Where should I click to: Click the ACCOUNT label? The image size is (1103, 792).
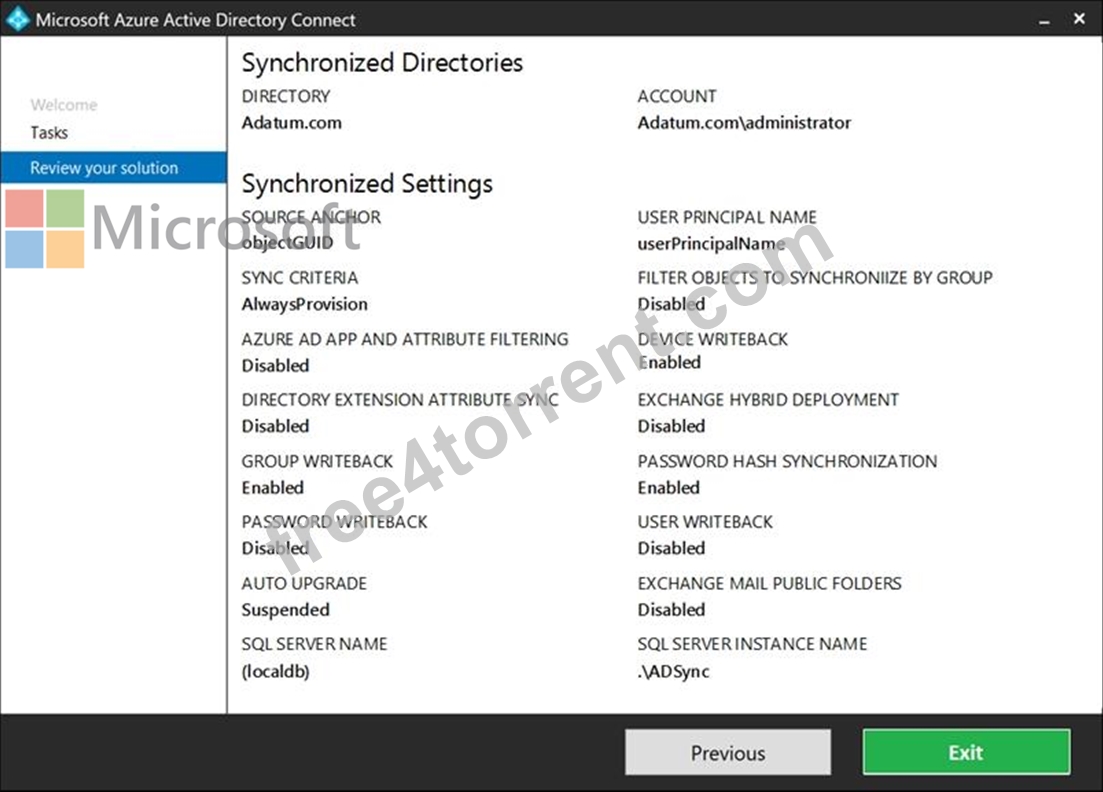(677, 96)
